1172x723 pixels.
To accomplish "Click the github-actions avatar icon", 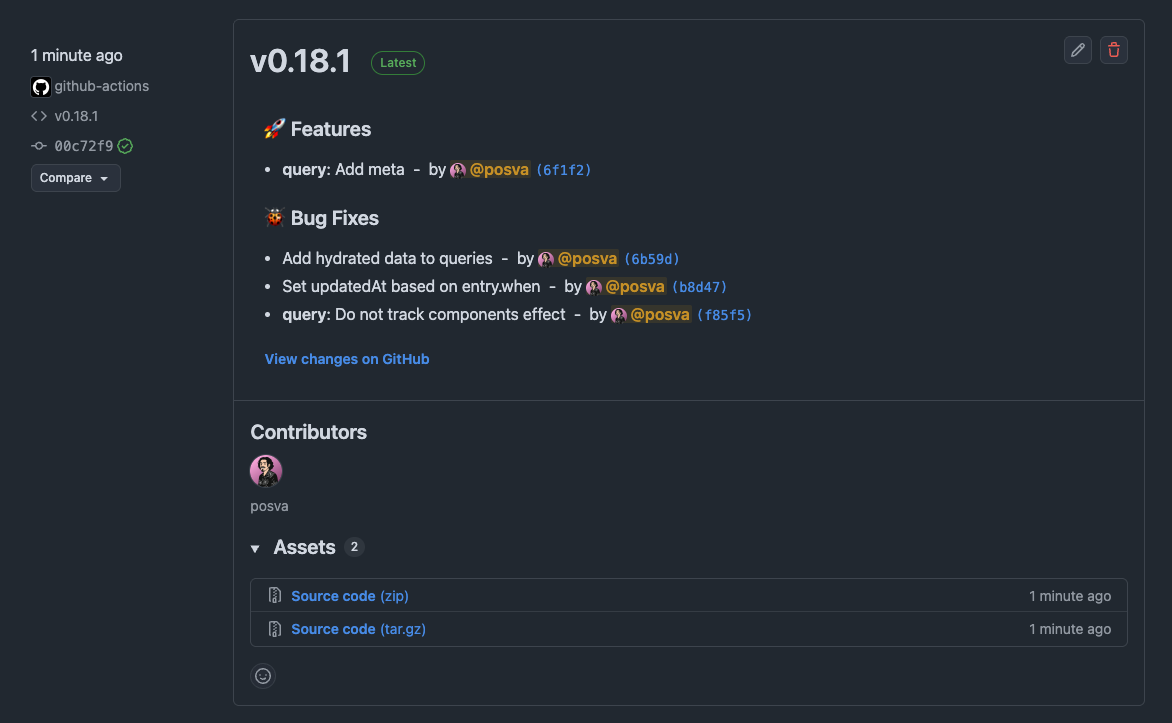I will (41, 87).
